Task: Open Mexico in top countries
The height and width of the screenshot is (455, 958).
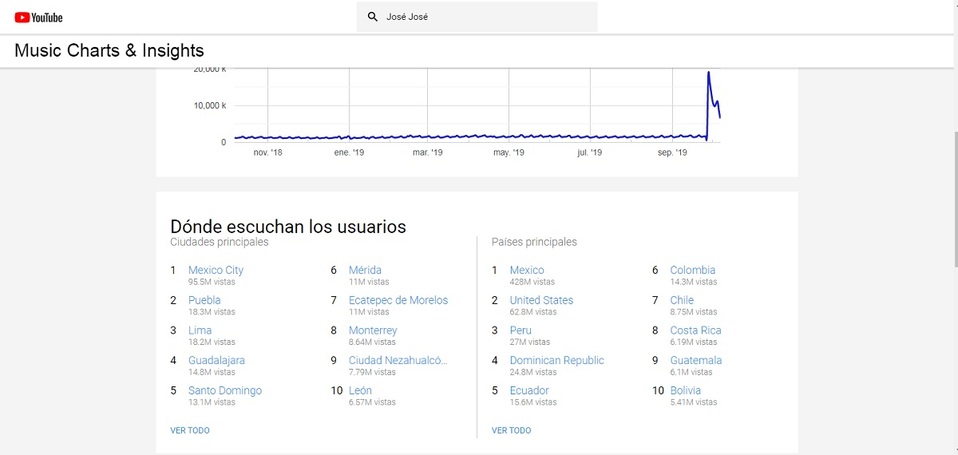Action: pos(526,270)
